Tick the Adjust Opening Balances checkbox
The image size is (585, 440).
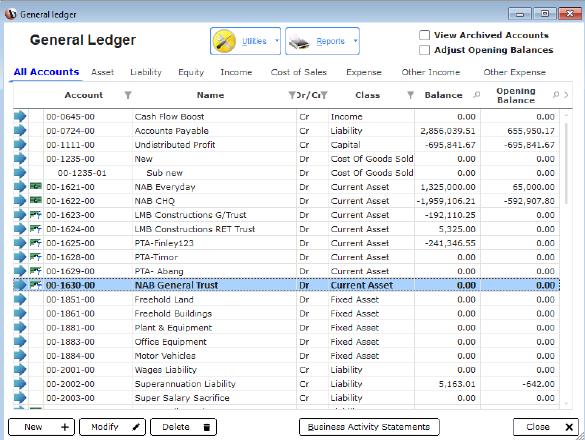pos(424,50)
